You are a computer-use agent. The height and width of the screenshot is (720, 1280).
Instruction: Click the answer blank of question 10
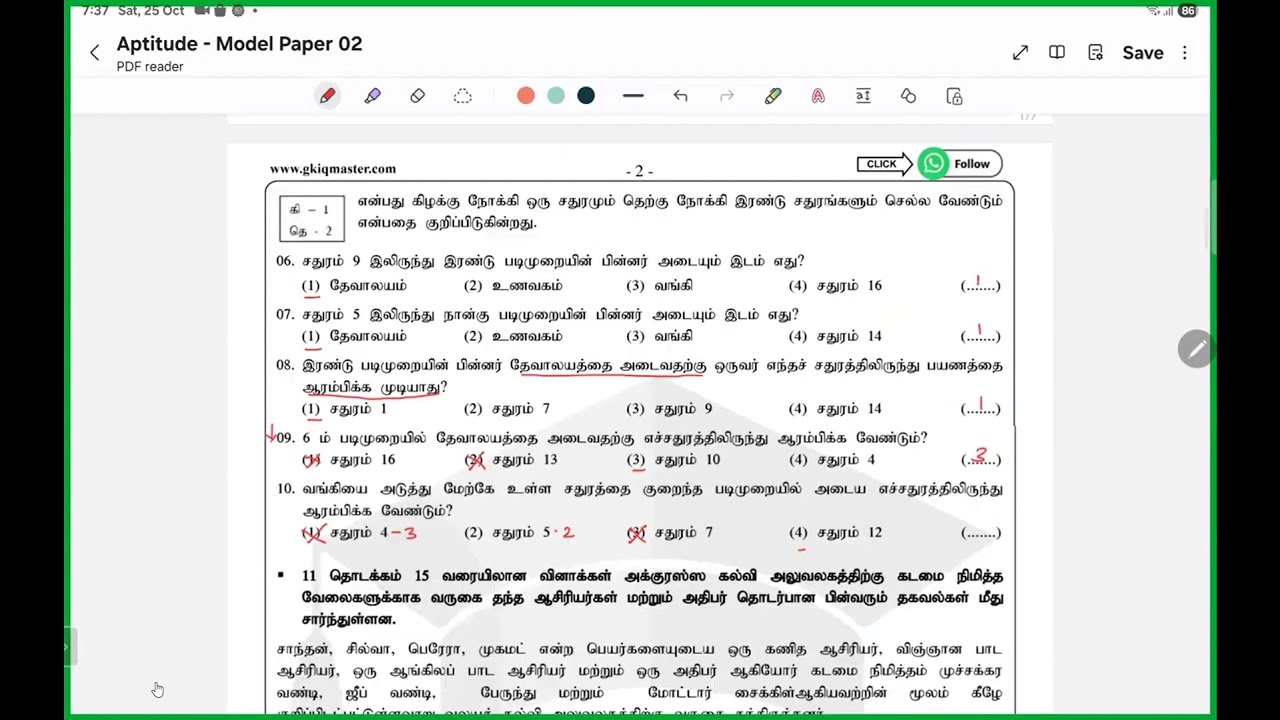980,533
